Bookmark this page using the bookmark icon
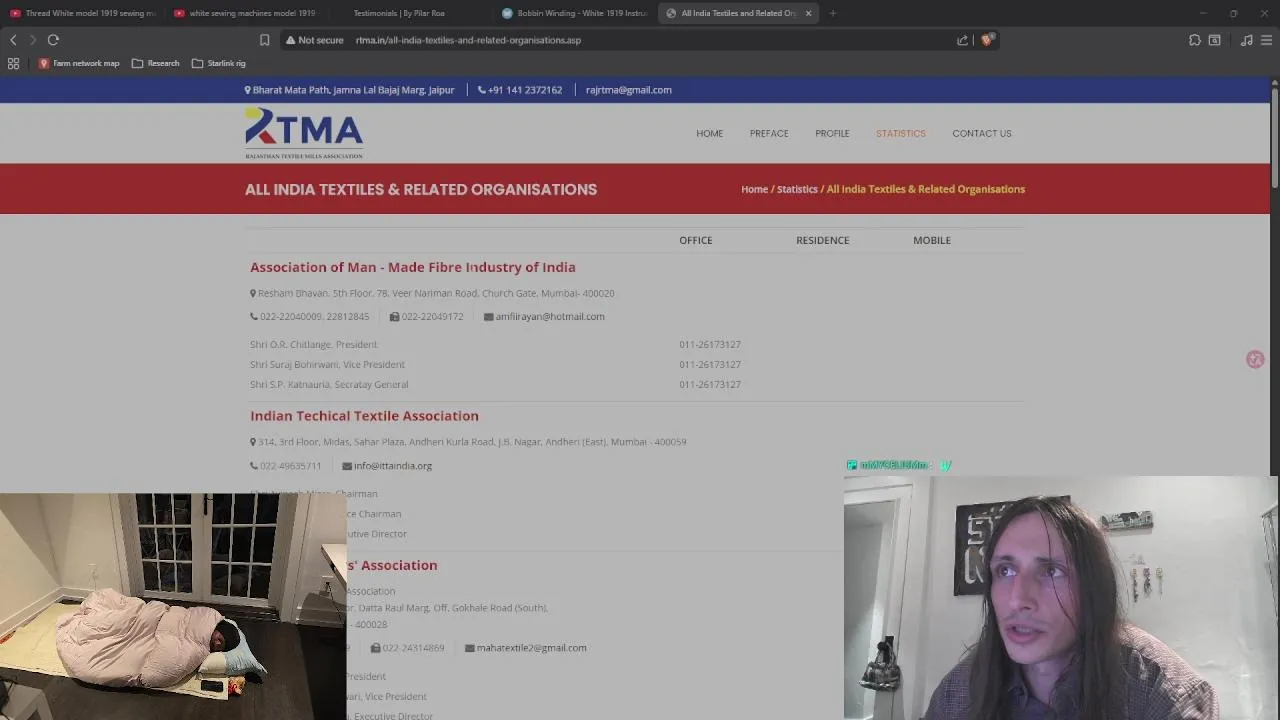The width and height of the screenshot is (1280, 720). point(264,40)
